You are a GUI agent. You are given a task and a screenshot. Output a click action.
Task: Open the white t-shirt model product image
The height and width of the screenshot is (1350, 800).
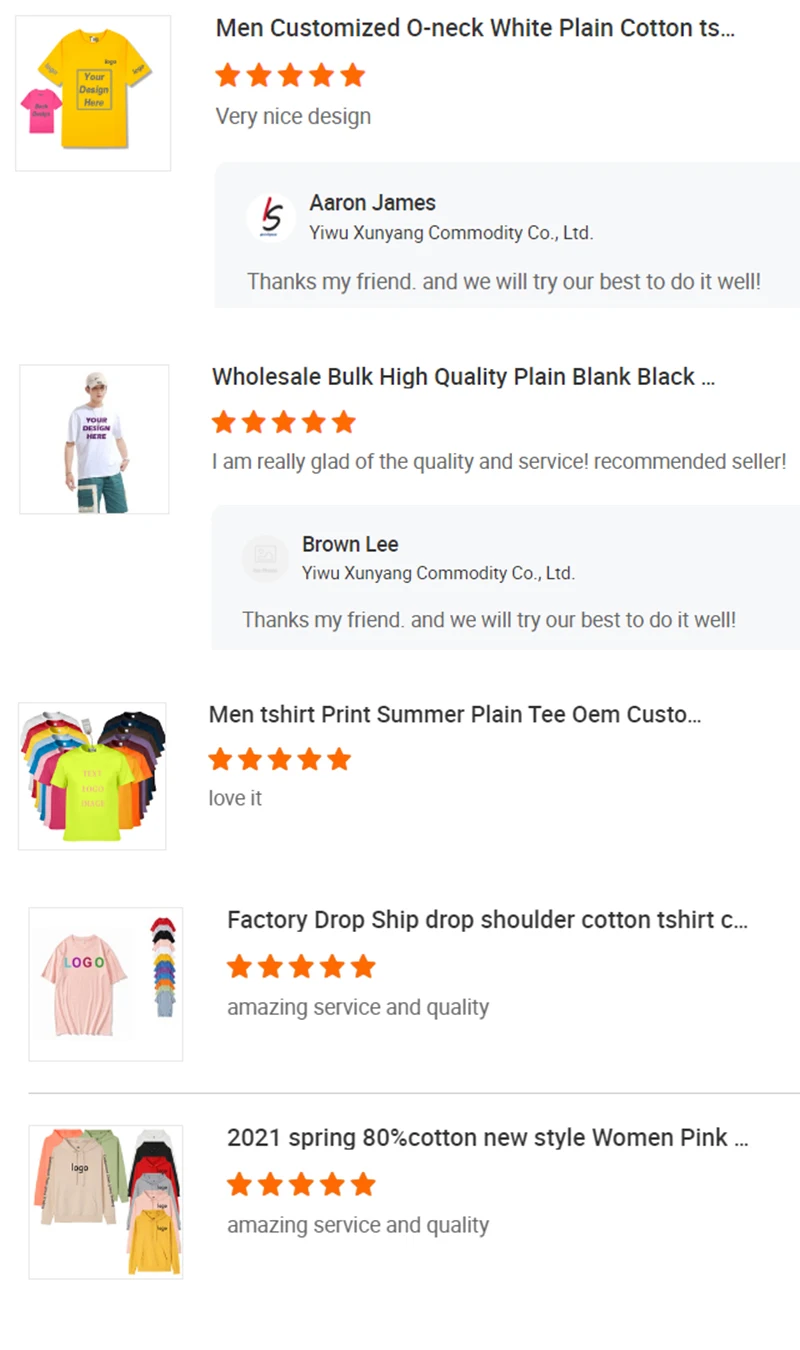(x=94, y=439)
